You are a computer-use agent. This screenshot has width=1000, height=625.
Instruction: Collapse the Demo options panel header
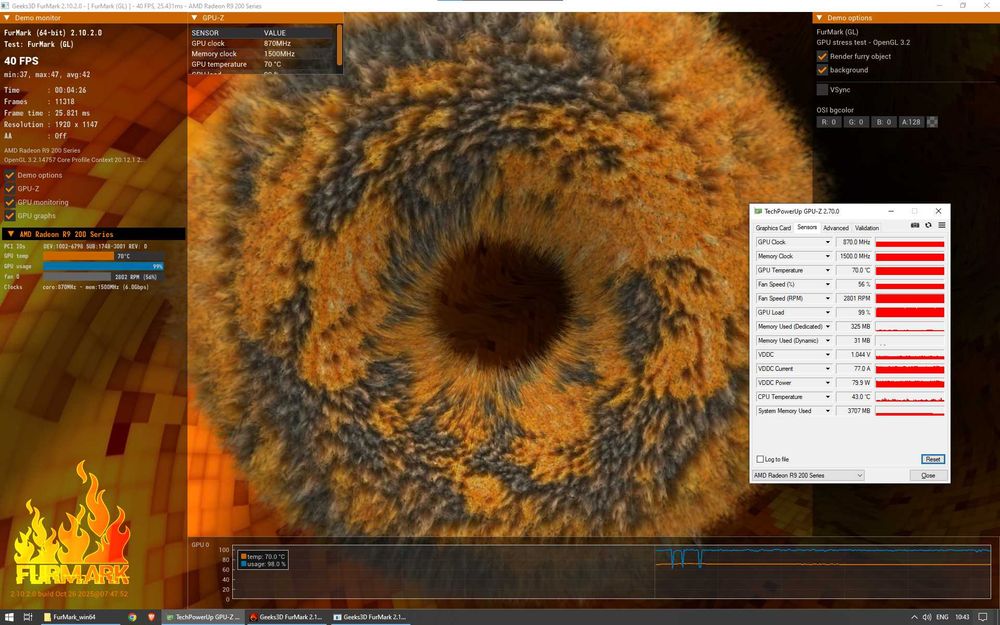click(818, 18)
